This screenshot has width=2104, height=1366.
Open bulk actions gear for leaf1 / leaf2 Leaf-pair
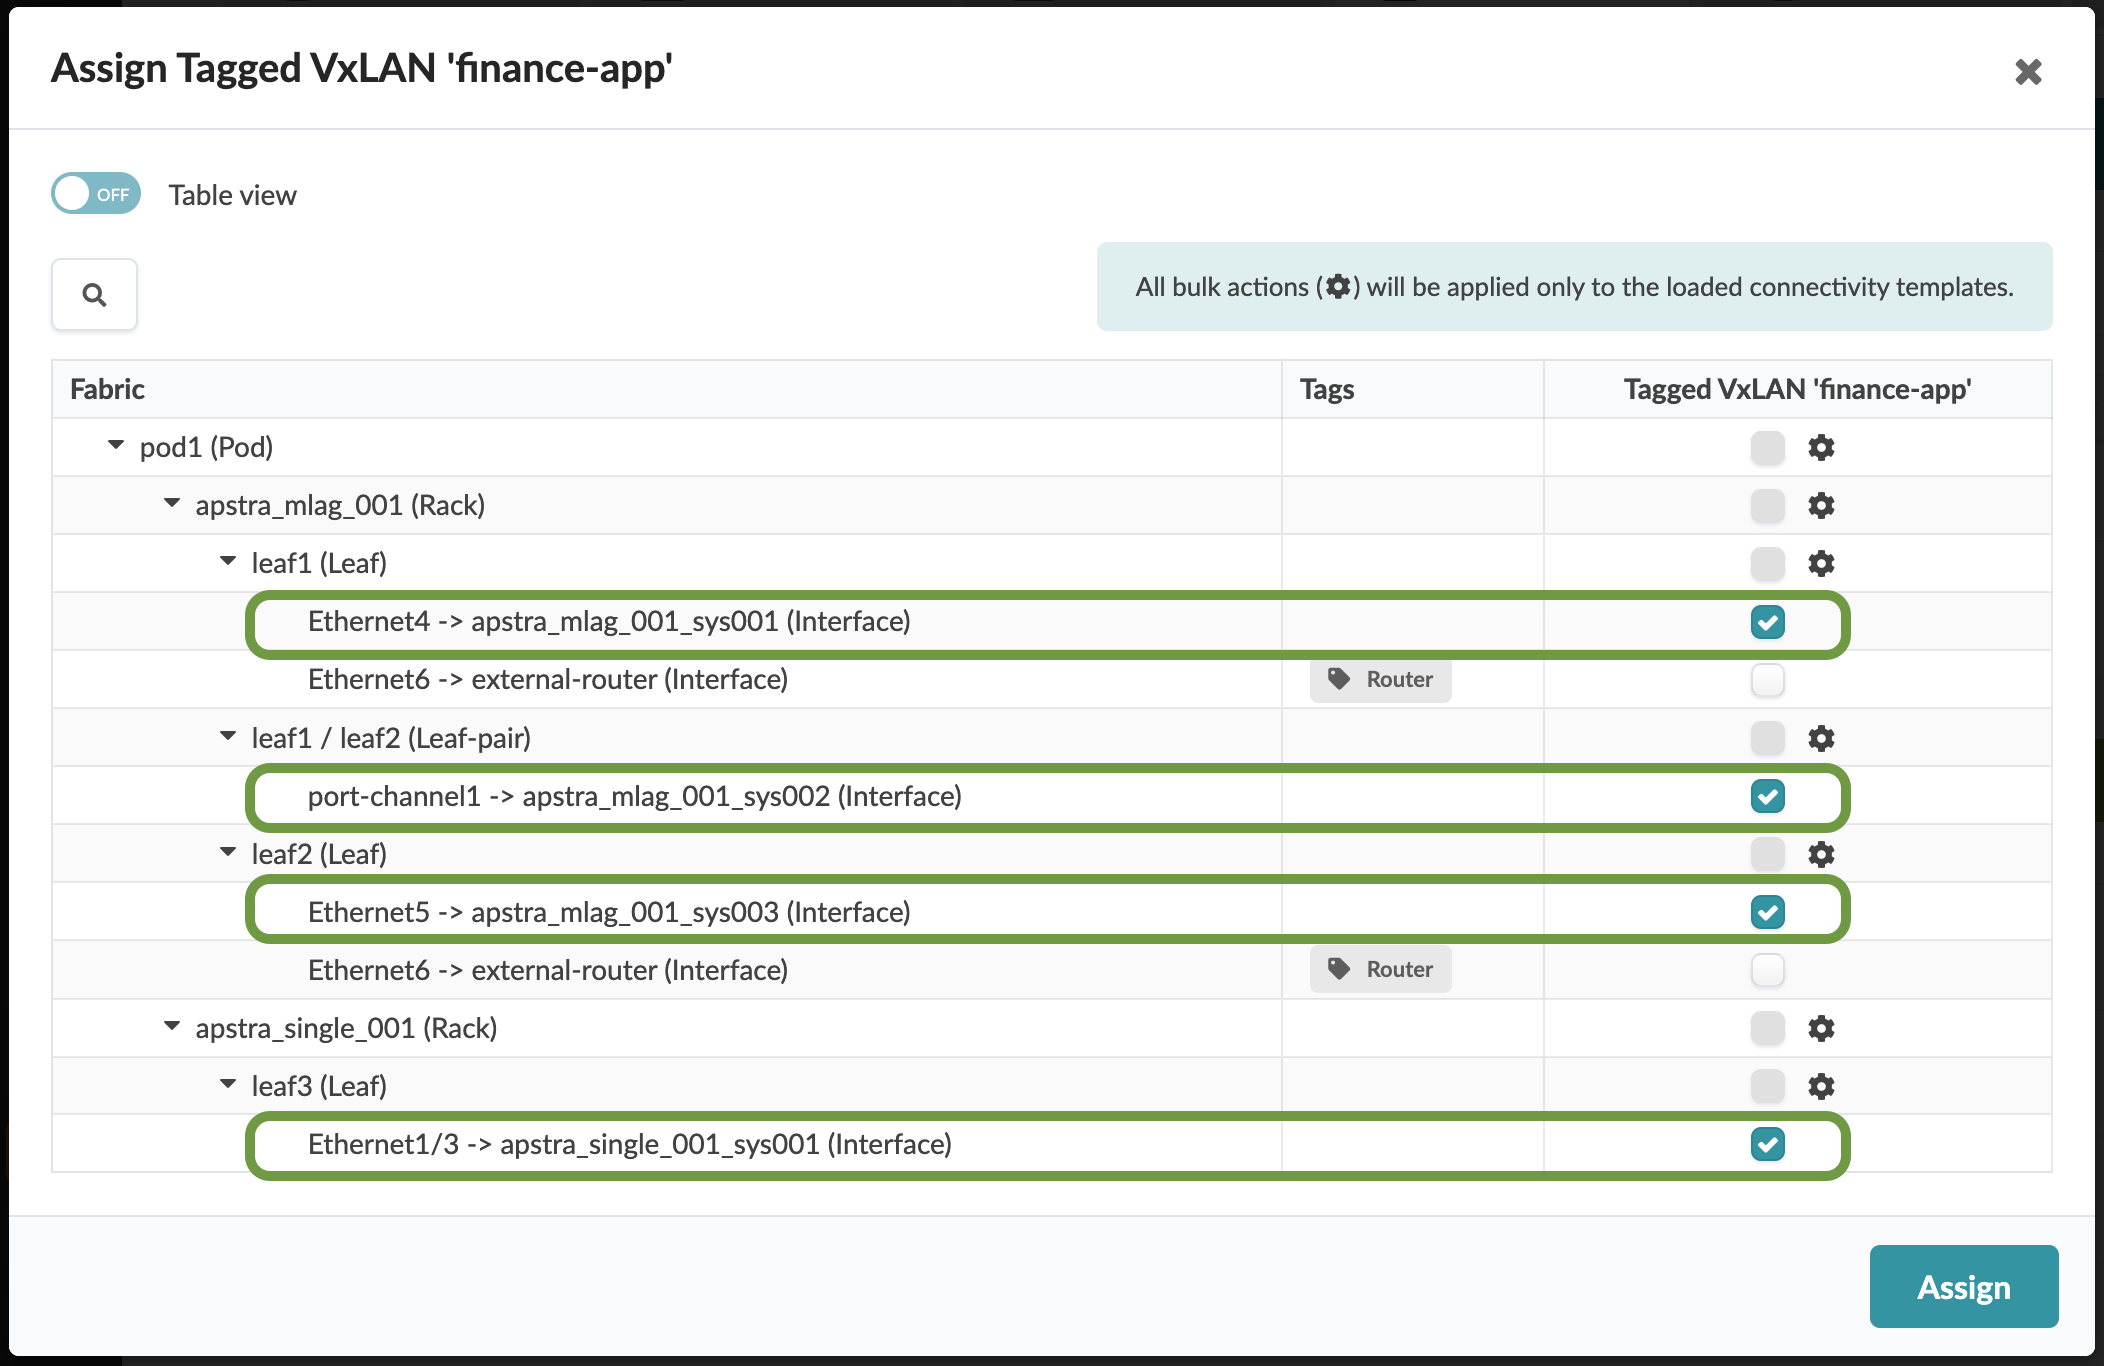pos(1821,738)
